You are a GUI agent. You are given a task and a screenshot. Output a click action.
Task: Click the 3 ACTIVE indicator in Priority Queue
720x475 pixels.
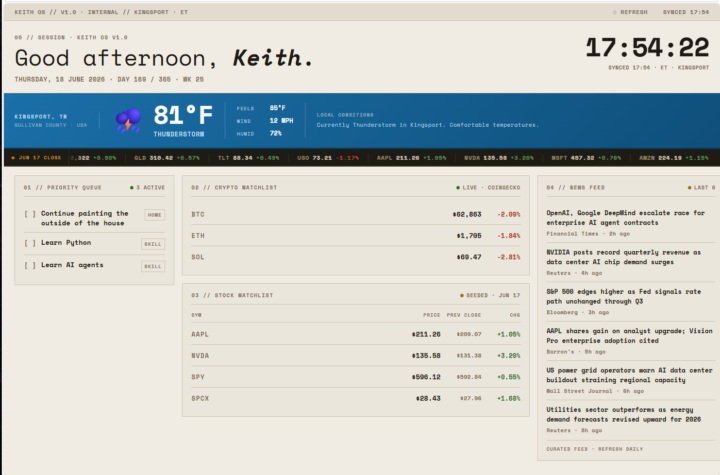(147, 187)
